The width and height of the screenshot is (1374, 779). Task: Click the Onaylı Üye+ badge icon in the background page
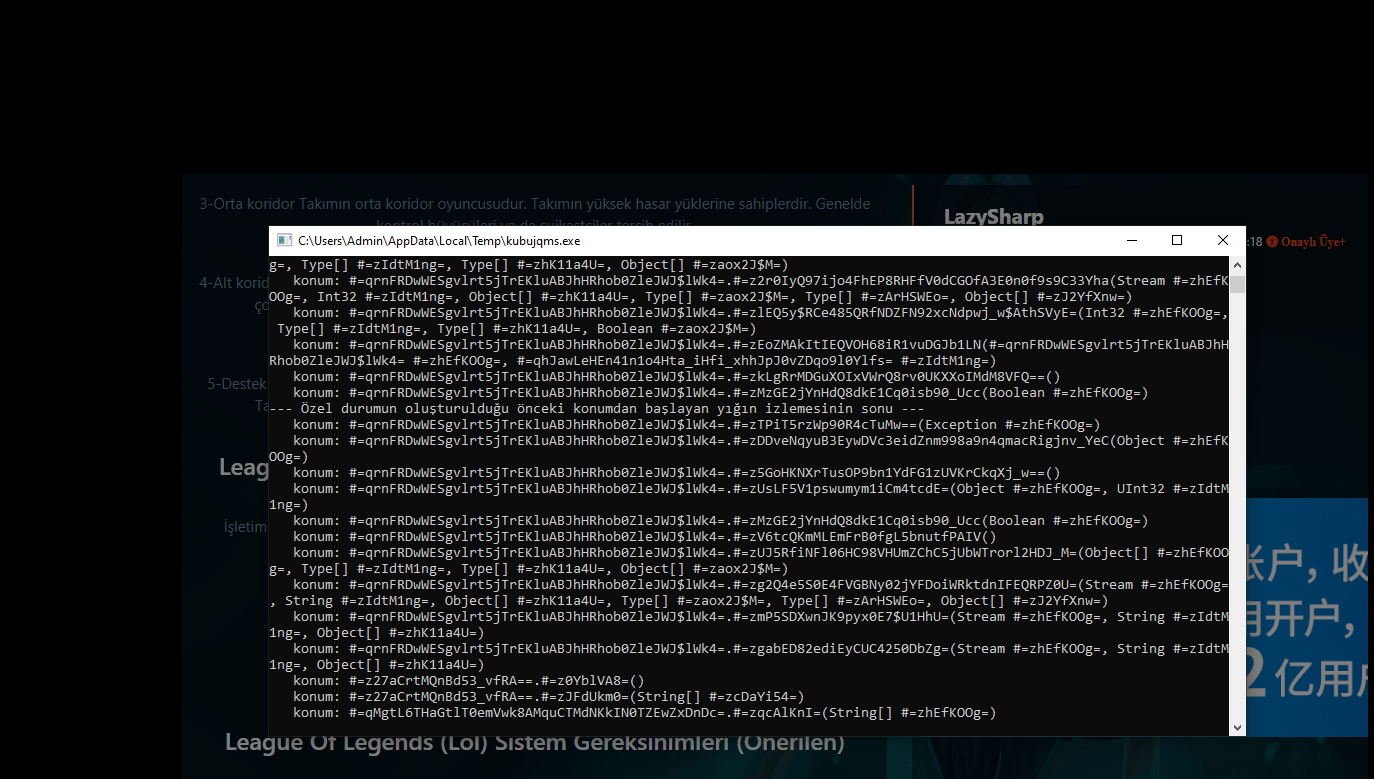[1273, 242]
